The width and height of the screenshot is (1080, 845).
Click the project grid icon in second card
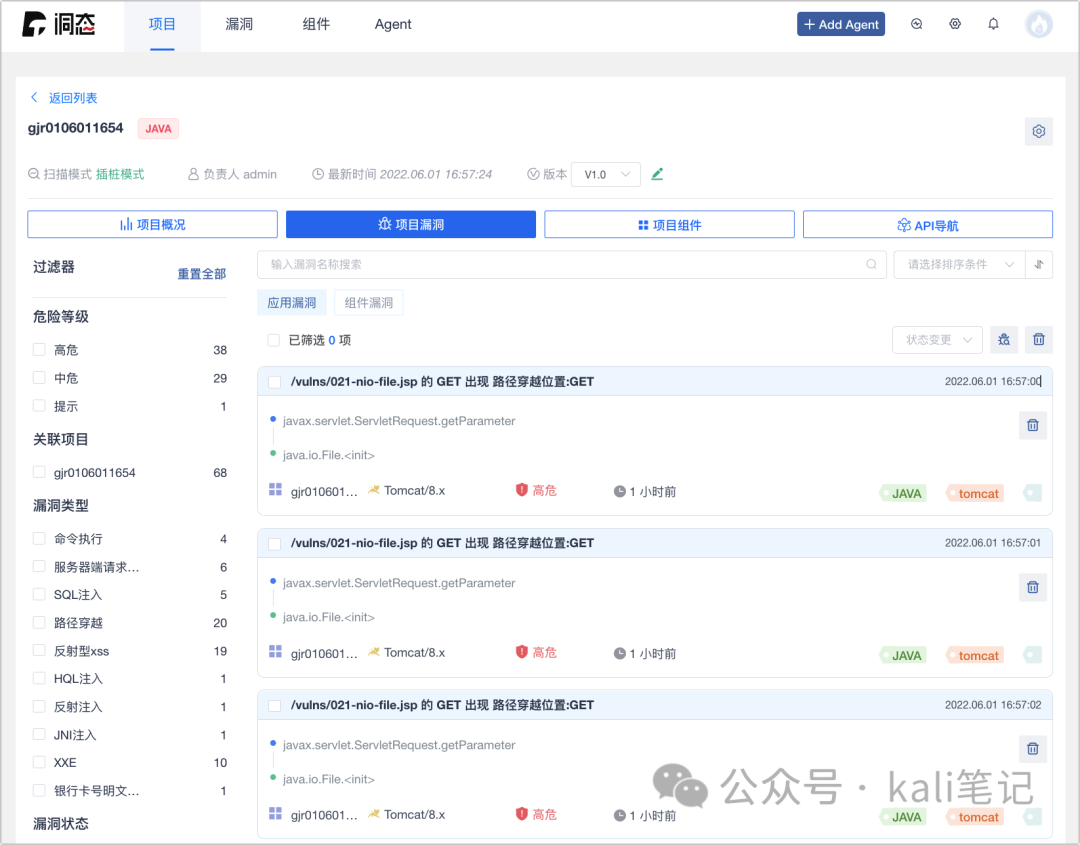pyautogui.click(x=276, y=651)
